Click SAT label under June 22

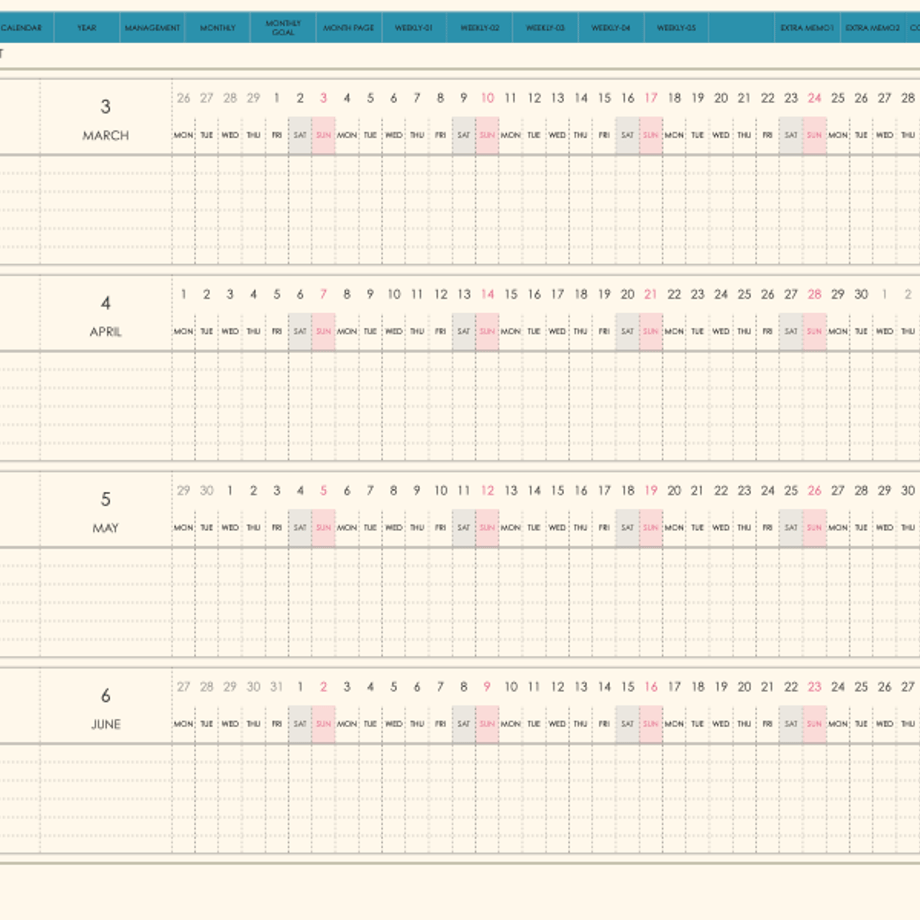[x=791, y=724]
